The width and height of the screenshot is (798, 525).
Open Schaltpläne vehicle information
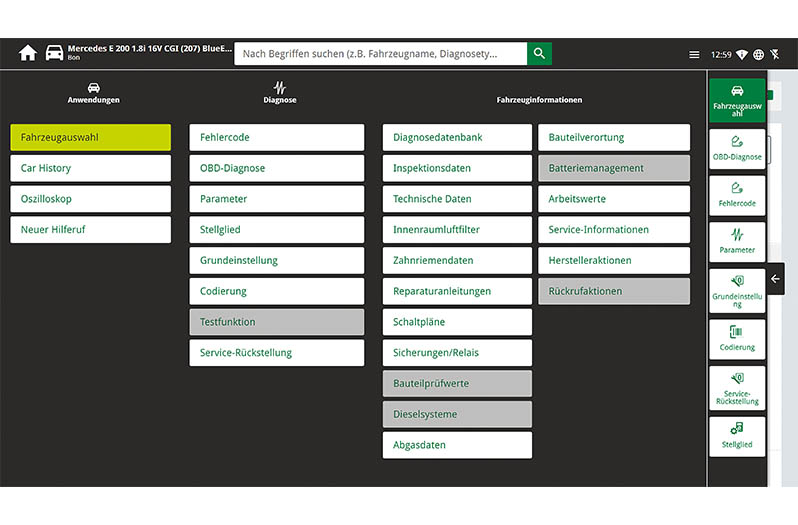click(457, 322)
